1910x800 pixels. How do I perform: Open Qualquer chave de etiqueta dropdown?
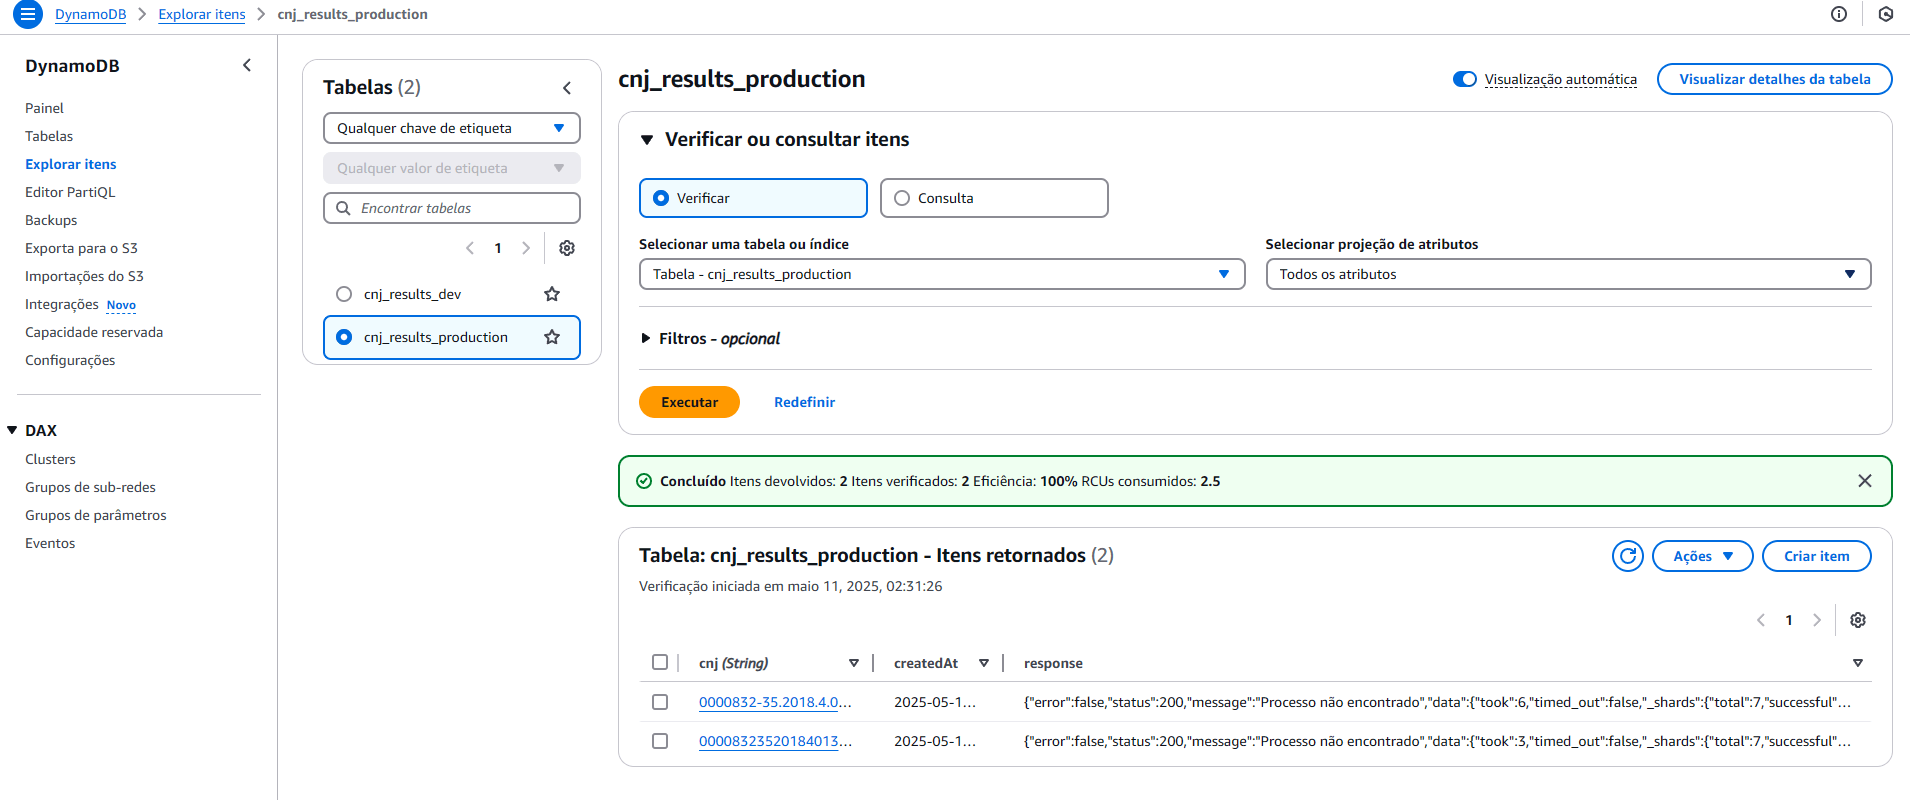tap(452, 128)
